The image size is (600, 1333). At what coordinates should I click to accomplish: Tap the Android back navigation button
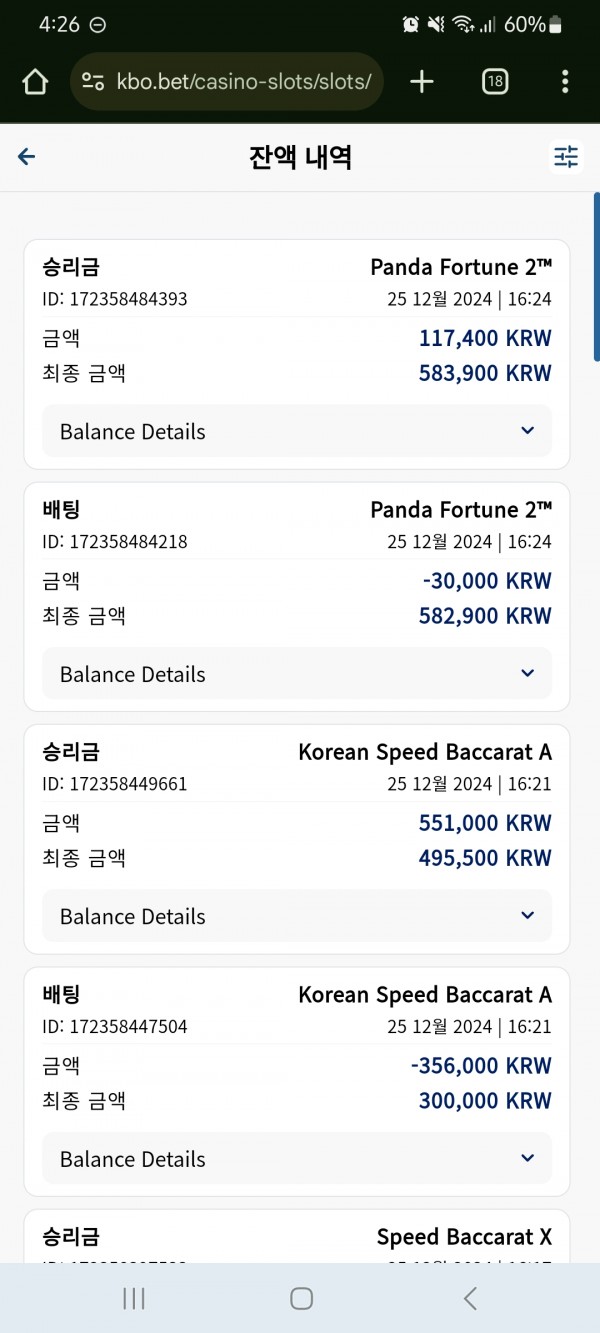tap(470, 1298)
